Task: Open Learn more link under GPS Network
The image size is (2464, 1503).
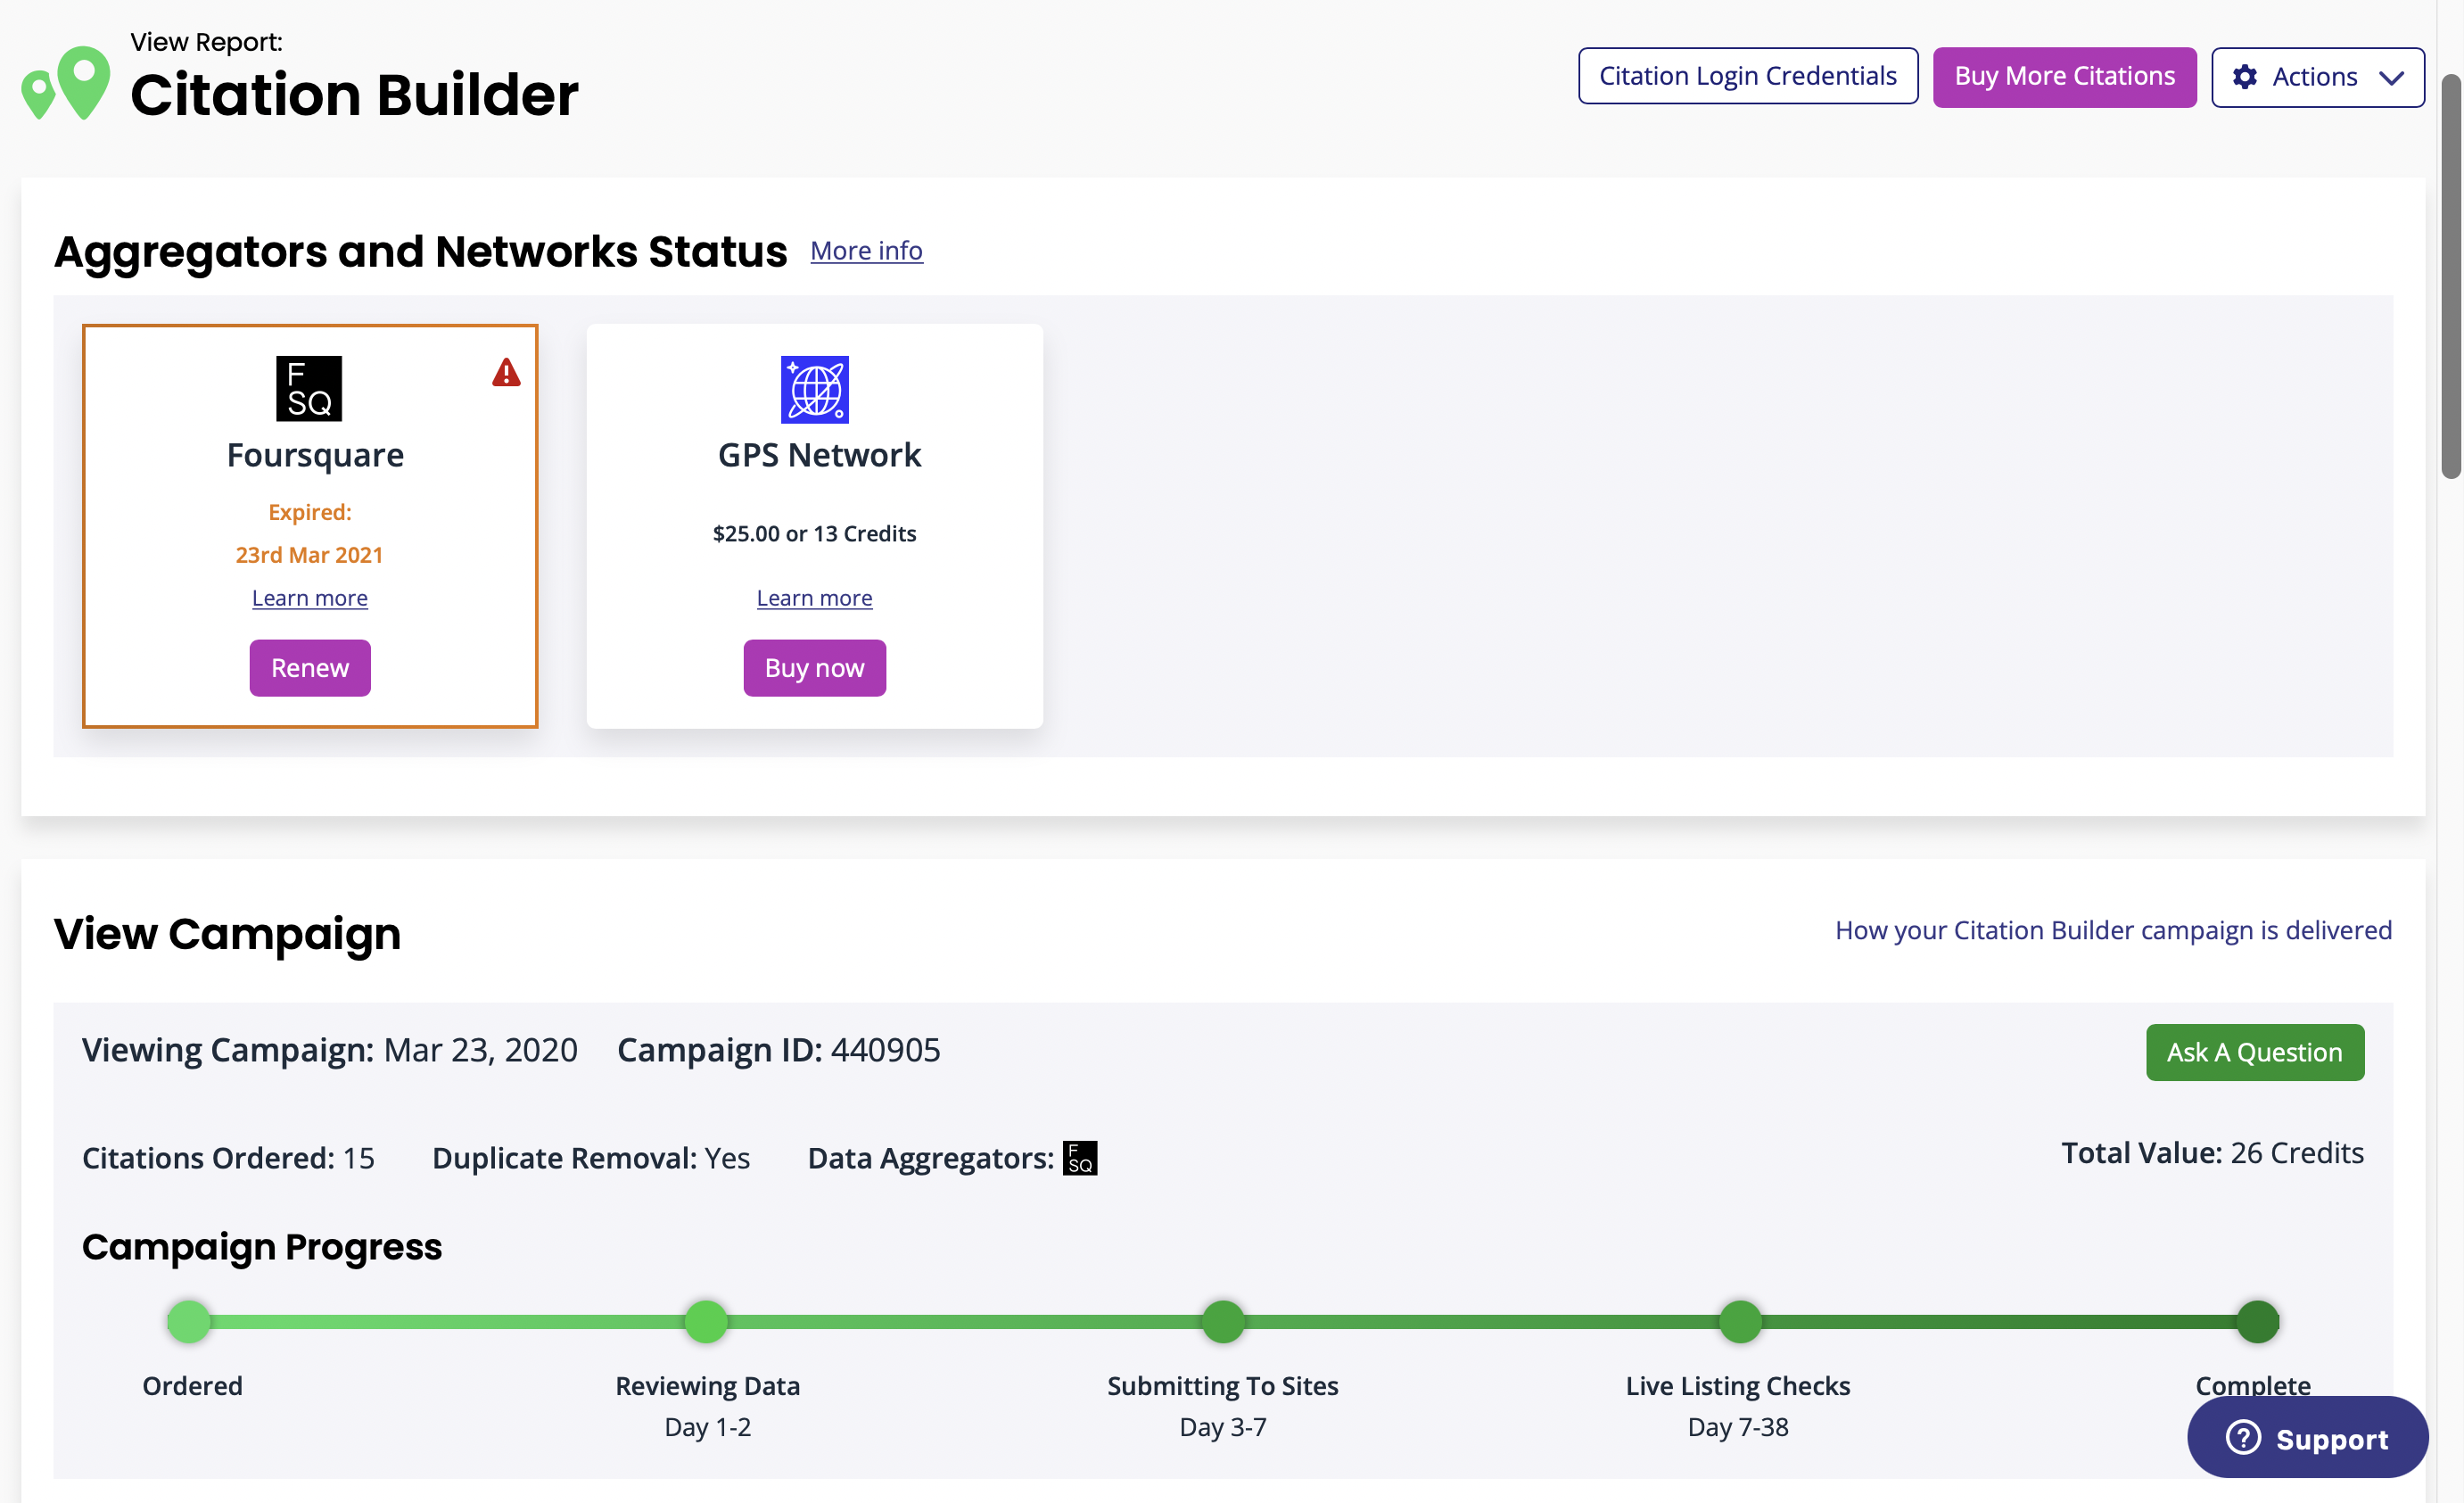Action: pyautogui.click(x=814, y=598)
